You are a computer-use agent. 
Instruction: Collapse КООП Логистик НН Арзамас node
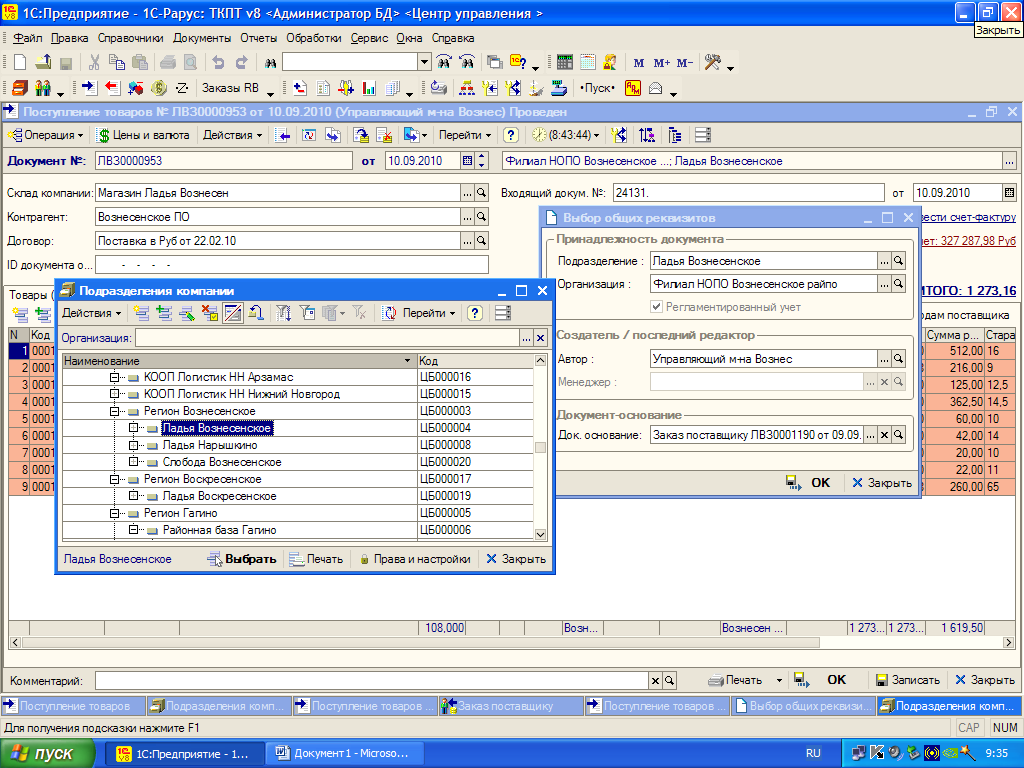(x=114, y=377)
